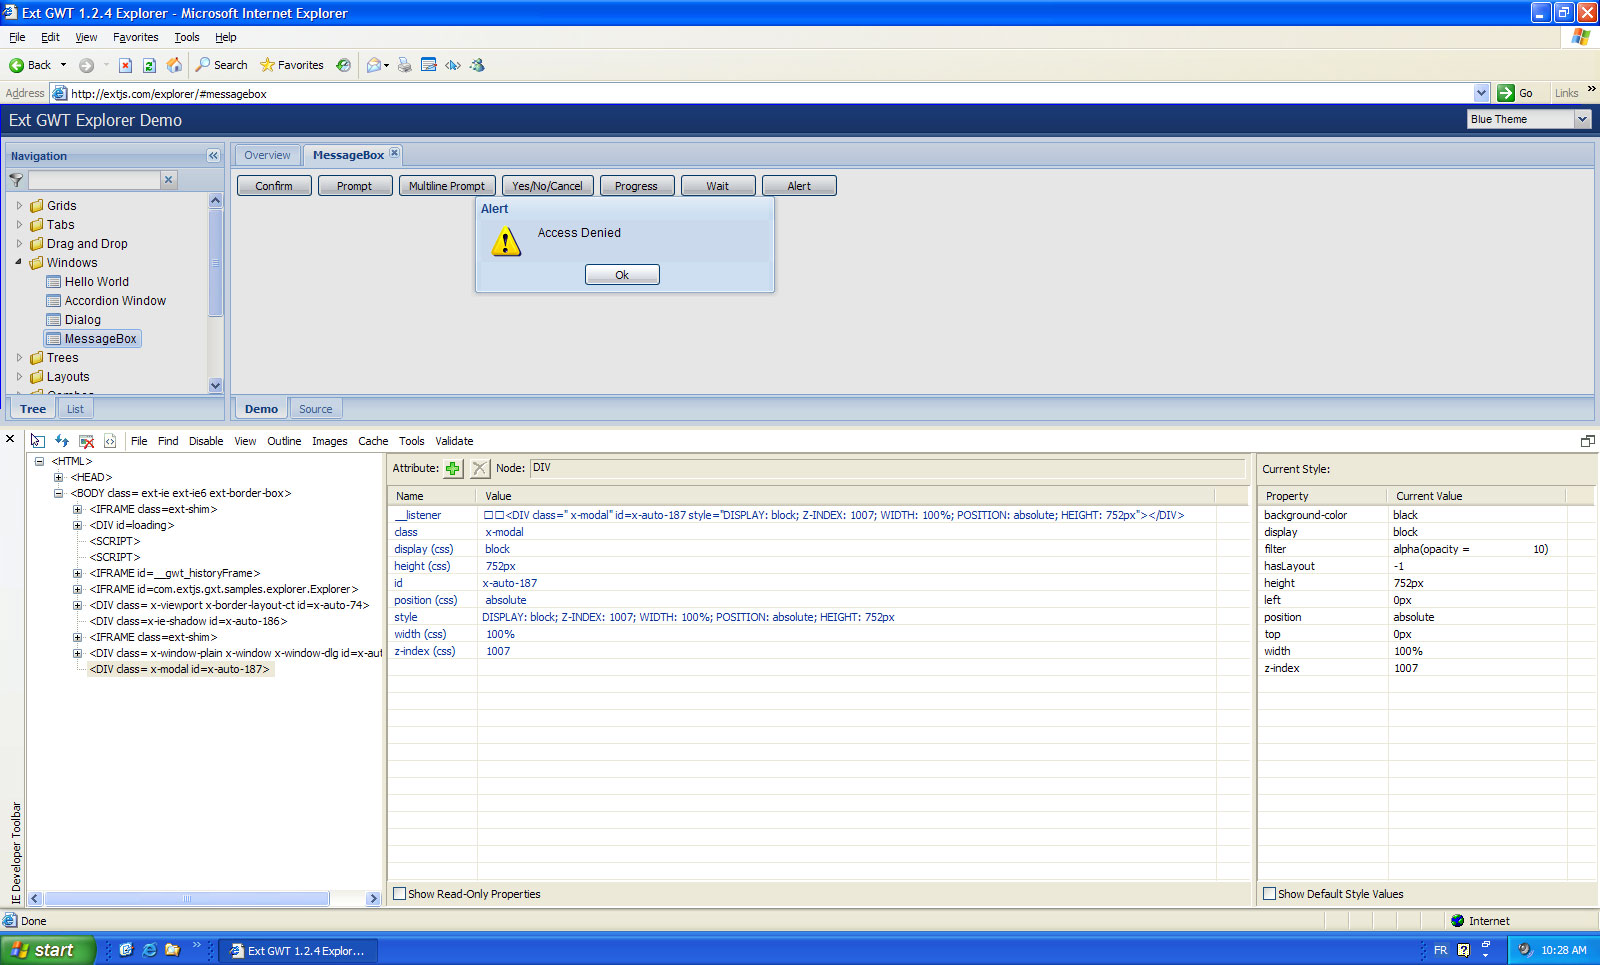
Task: Click the Multiline Prompt button
Action: (x=446, y=186)
